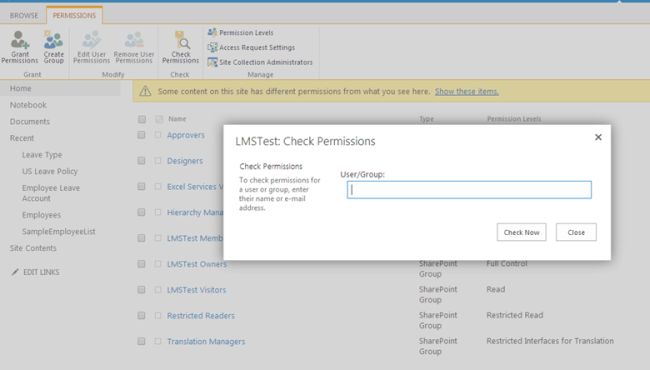Viewport: 650px width, 370px height.
Task: Tick the select-all checkbox beside Name
Action: pyautogui.click(x=159, y=119)
